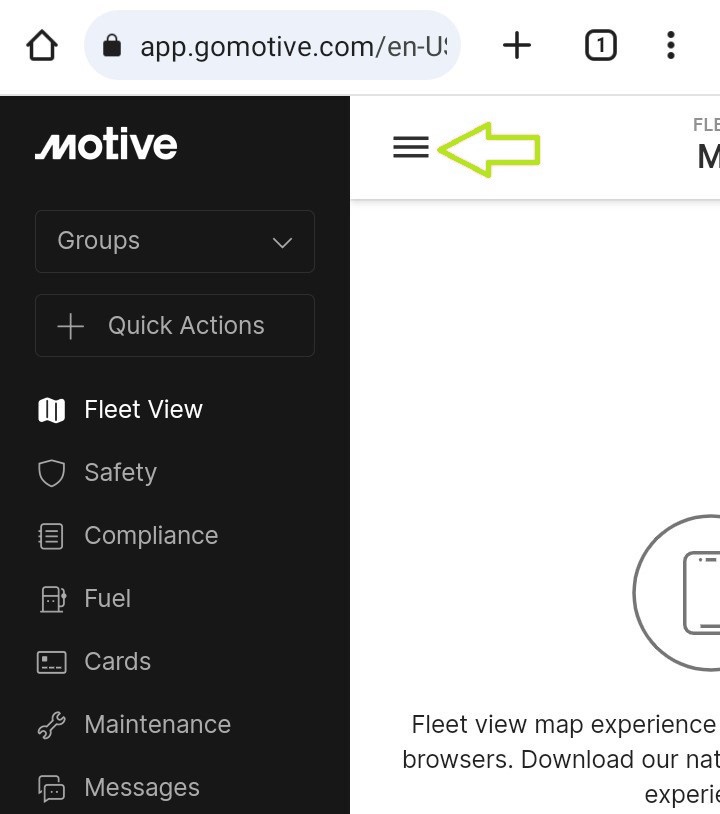Expand the Groups dropdown

pos(175,241)
